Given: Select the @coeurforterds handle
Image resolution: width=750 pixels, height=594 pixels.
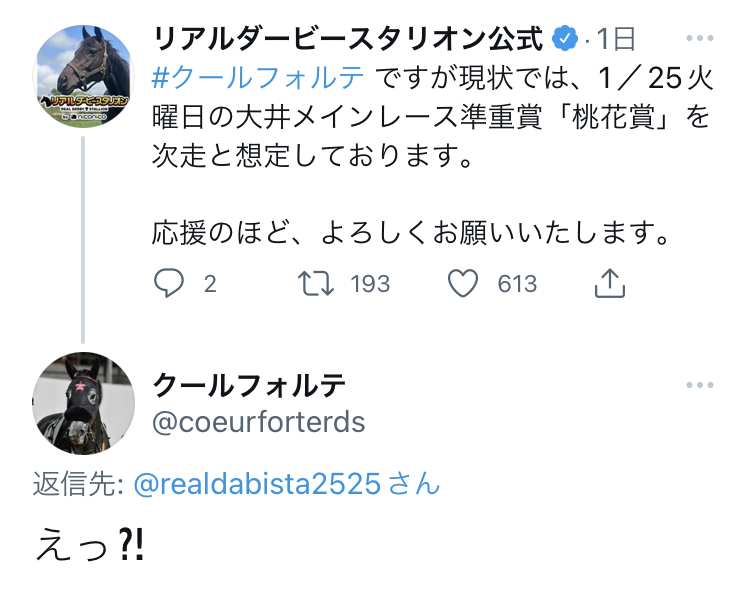Looking at the screenshot, I should tap(258, 421).
